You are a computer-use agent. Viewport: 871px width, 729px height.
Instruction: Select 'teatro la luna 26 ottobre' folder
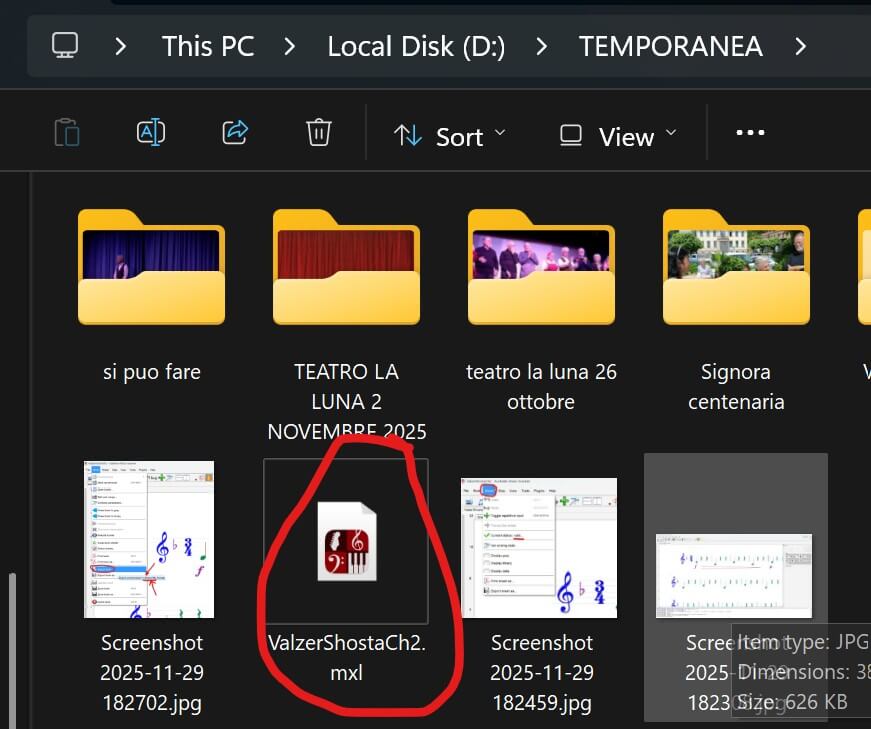pyautogui.click(x=541, y=267)
